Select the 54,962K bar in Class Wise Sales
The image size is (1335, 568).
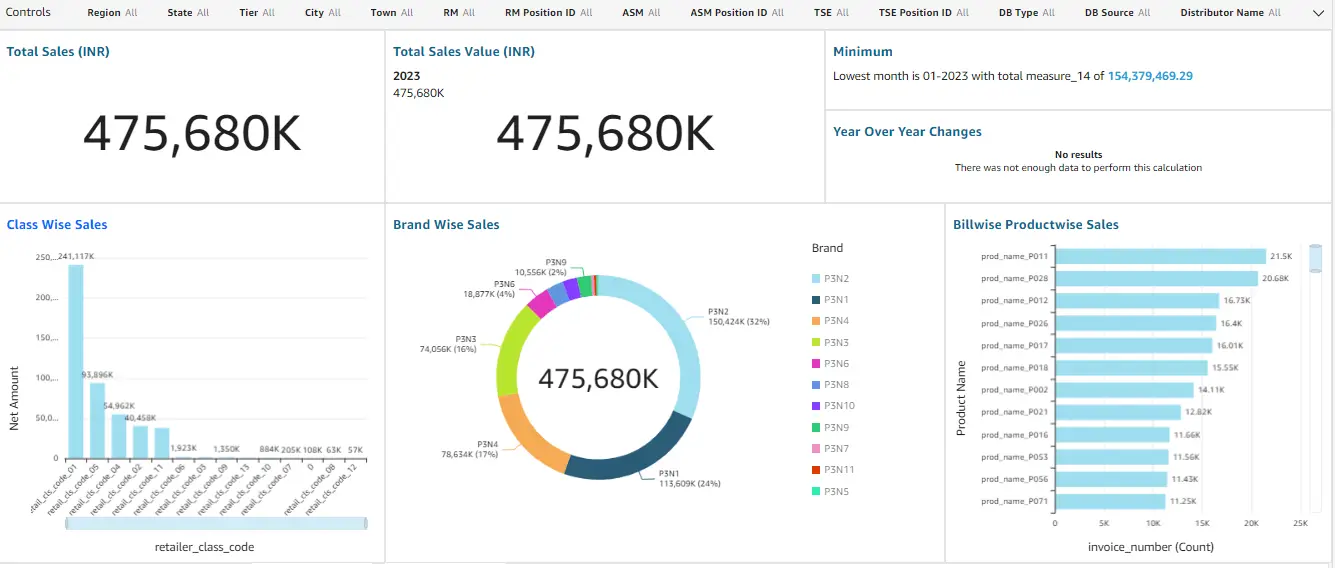point(119,436)
